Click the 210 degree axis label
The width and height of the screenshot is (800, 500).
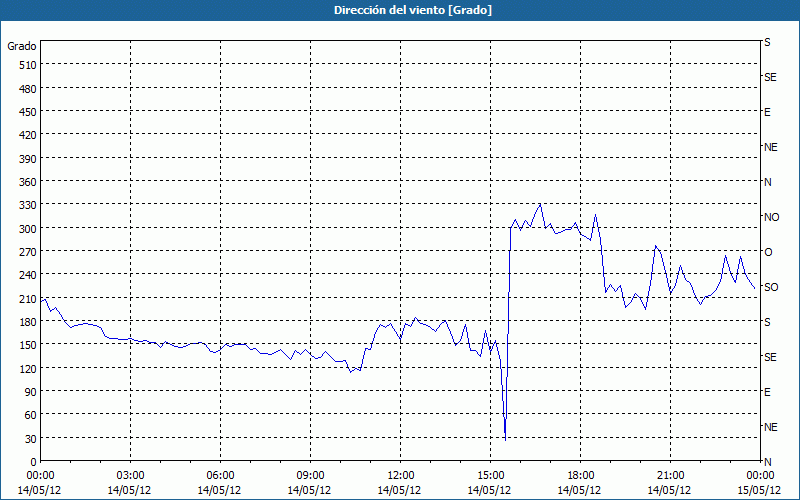pos(28,299)
